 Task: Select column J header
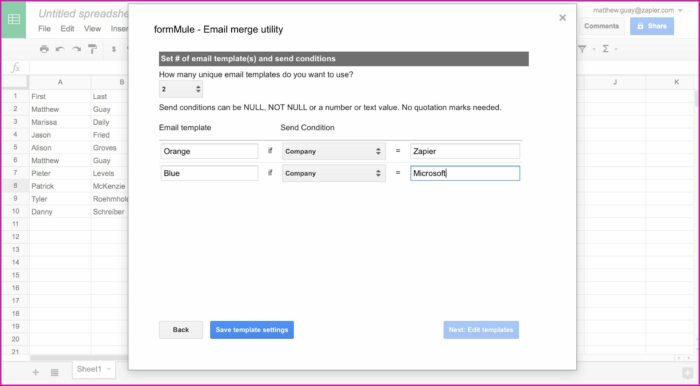click(615, 82)
